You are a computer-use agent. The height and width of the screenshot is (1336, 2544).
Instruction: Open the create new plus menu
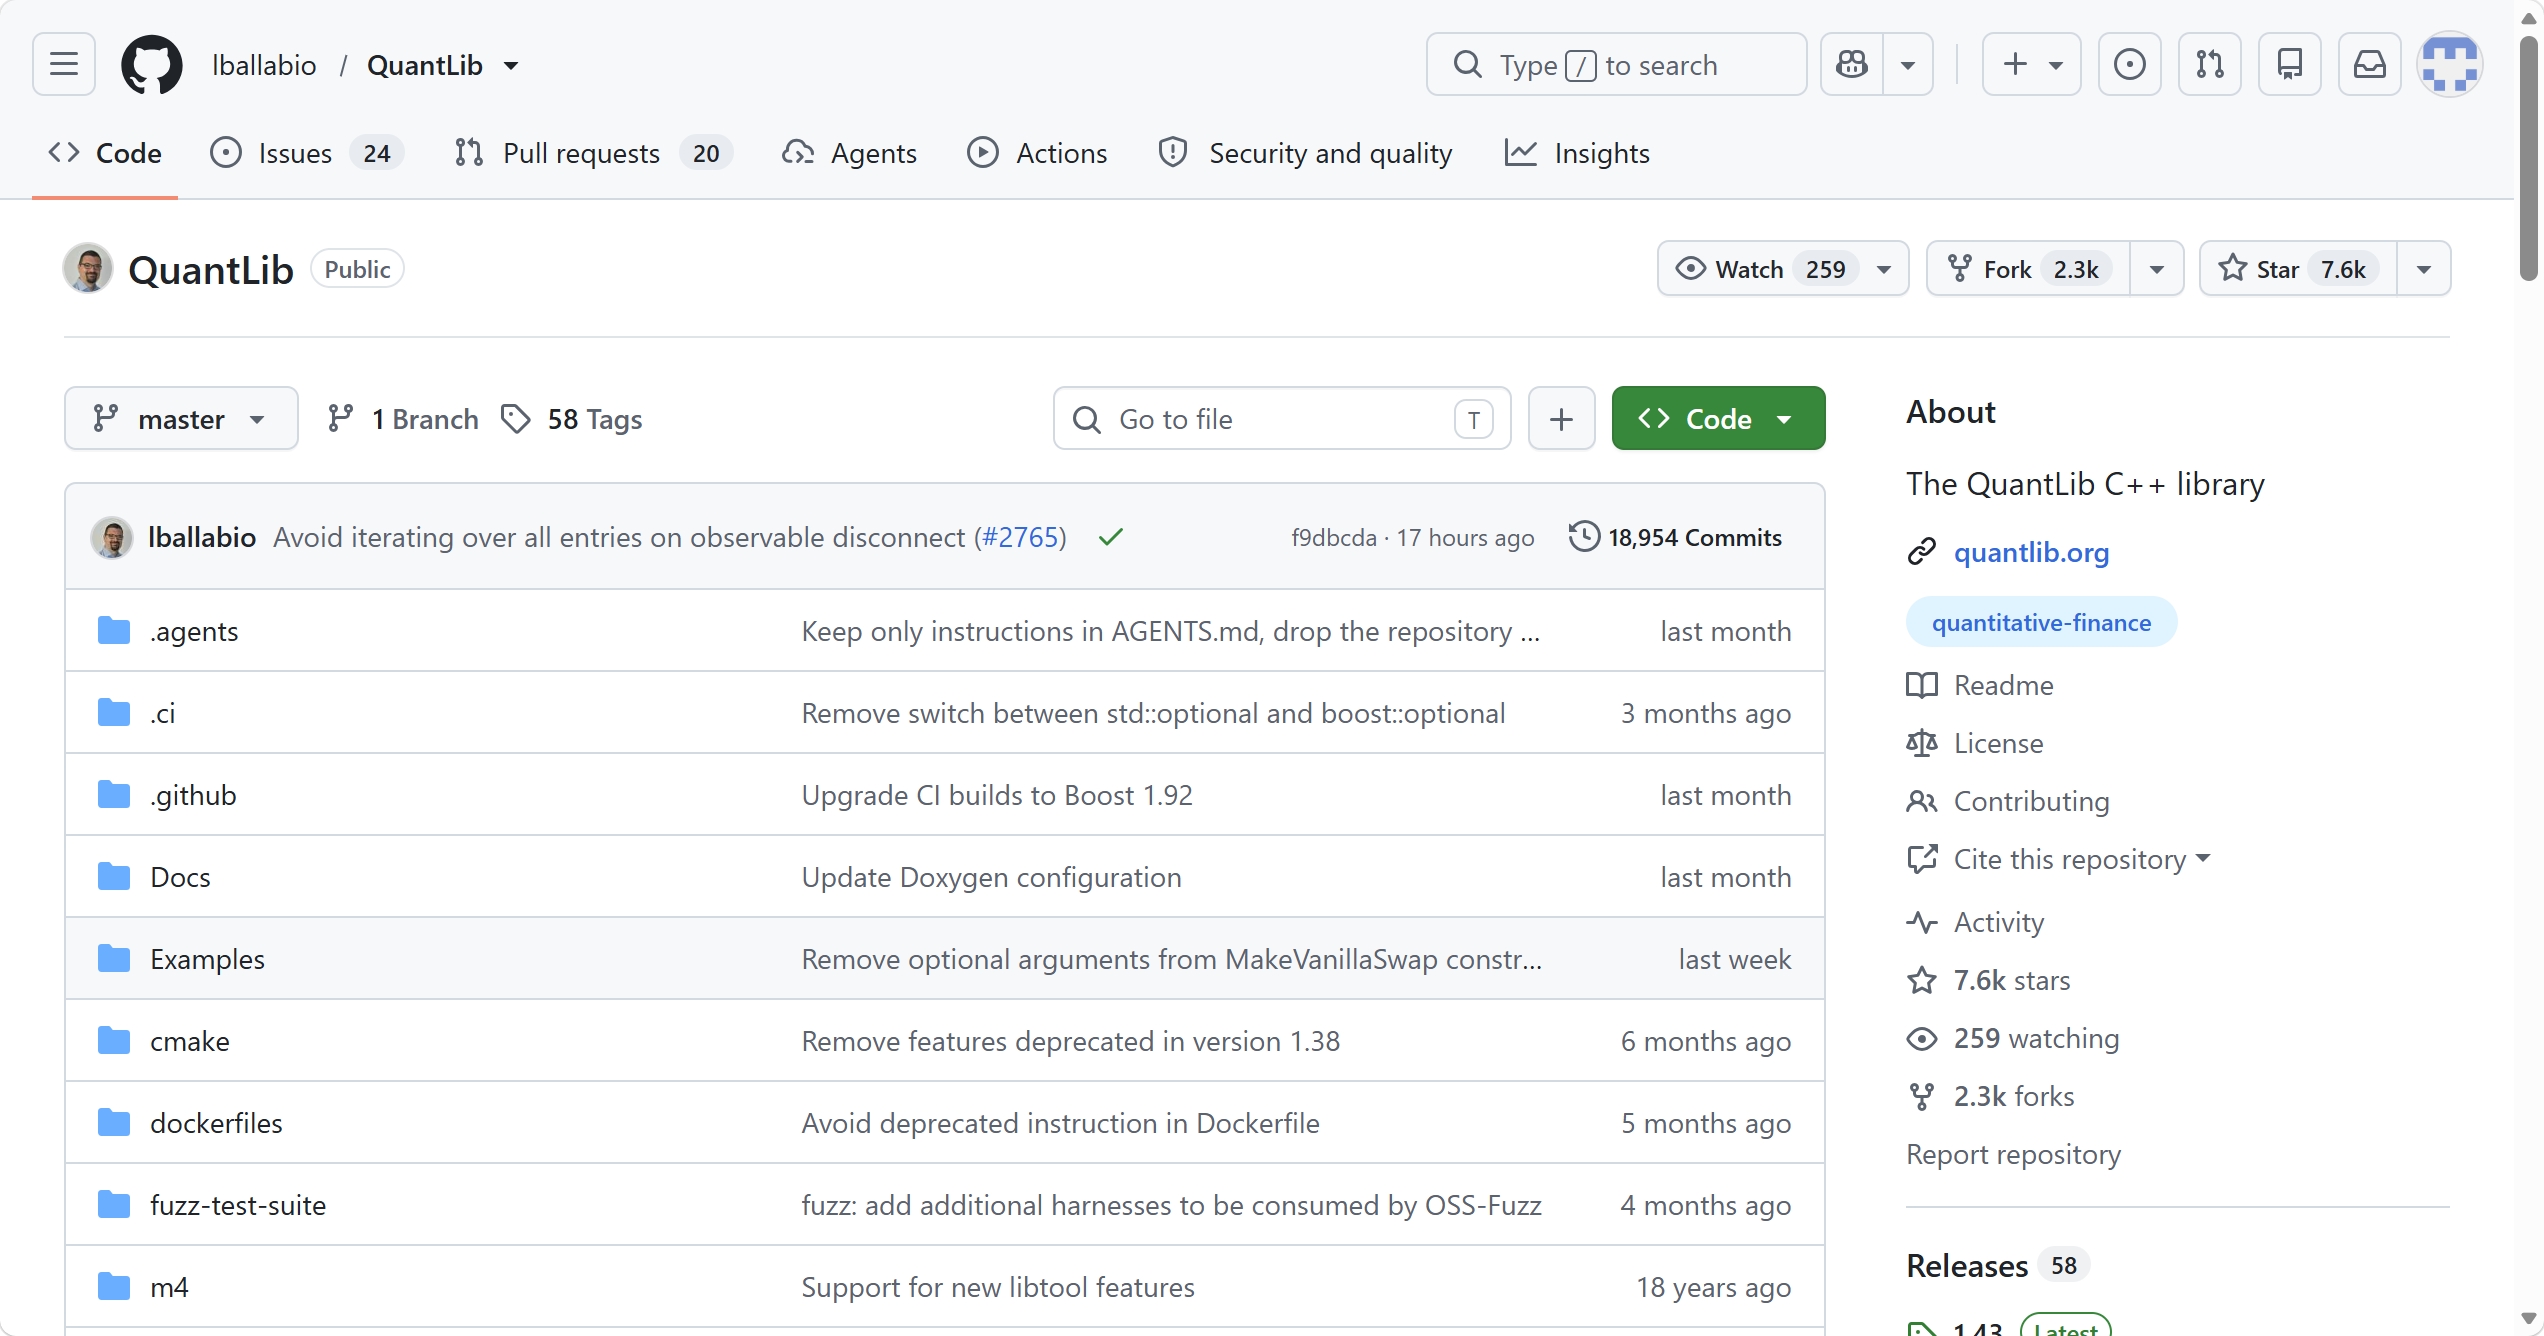[2032, 65]
